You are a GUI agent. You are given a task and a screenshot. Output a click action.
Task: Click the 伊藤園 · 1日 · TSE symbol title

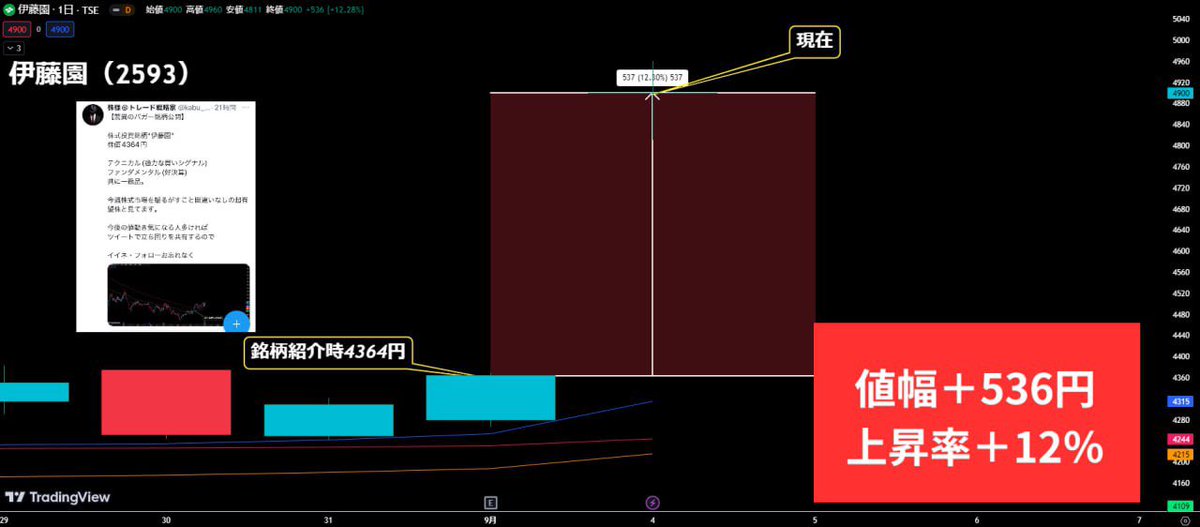point(59,10)
